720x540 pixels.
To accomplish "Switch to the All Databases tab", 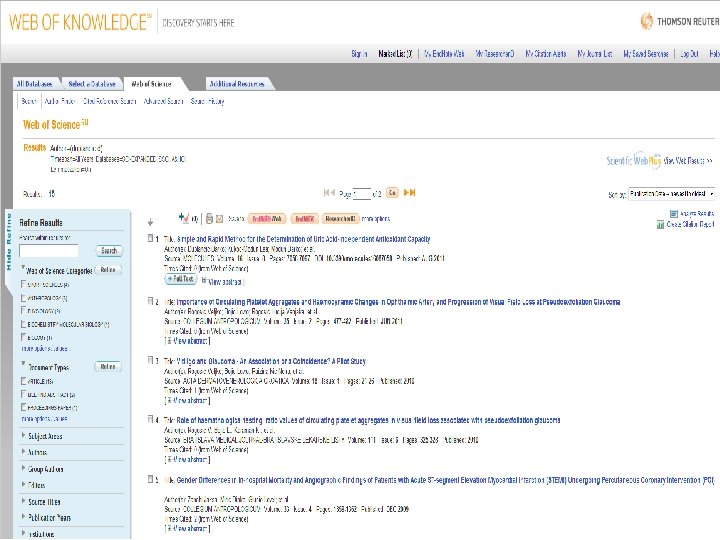I will coord(34,84).
